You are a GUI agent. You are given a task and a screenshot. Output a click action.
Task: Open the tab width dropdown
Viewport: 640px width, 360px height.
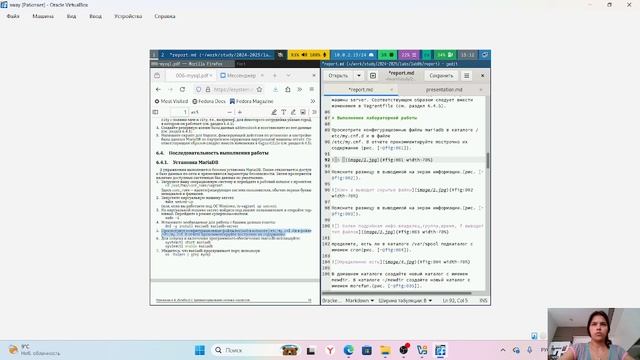(405, 300)
